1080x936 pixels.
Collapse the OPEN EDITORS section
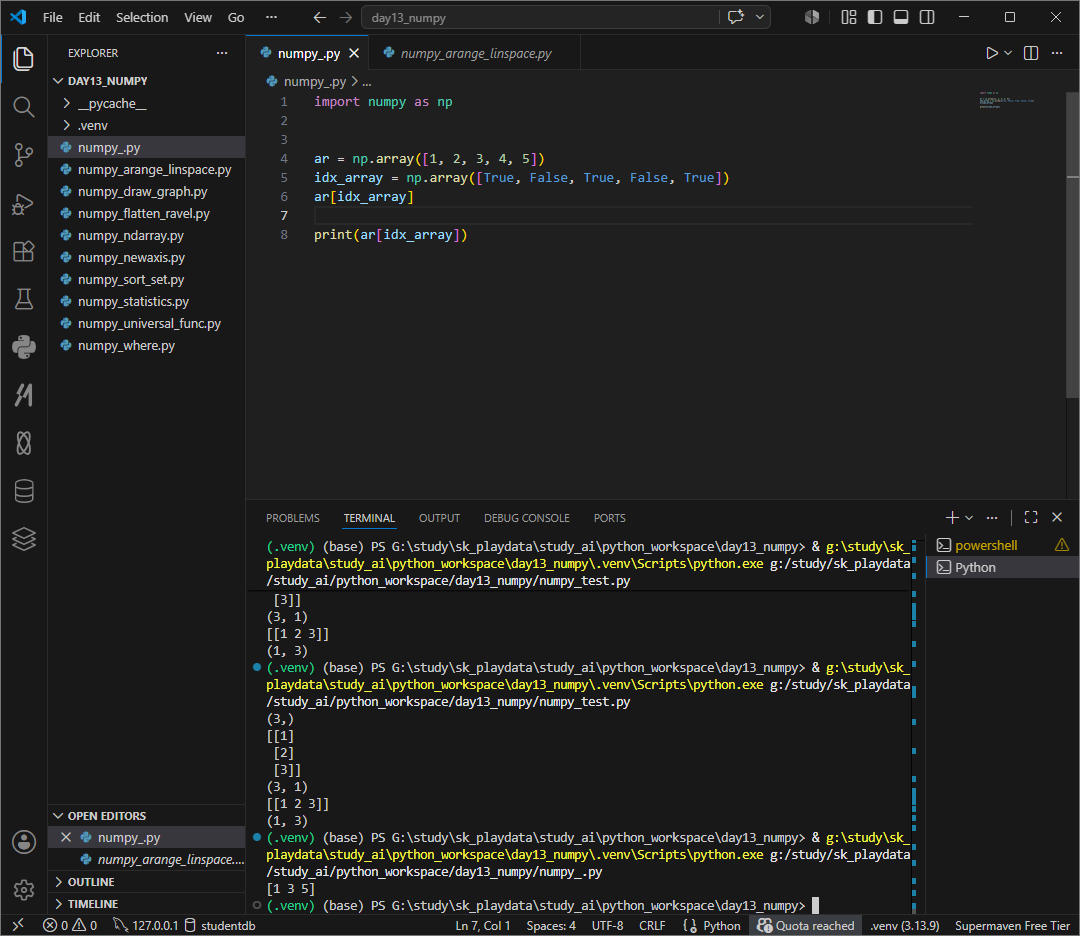(146, 815)
